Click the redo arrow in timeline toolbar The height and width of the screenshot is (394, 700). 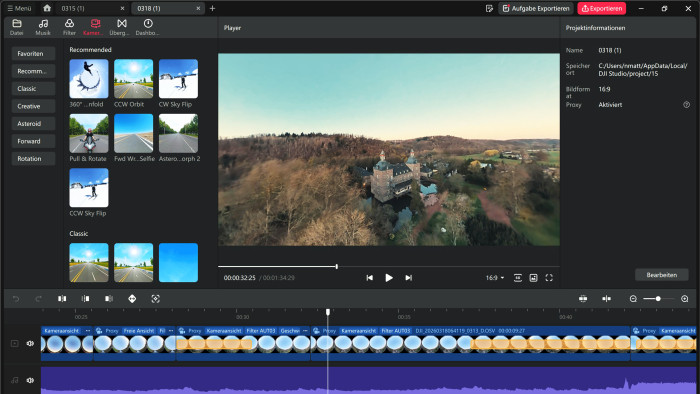(38, 299)
